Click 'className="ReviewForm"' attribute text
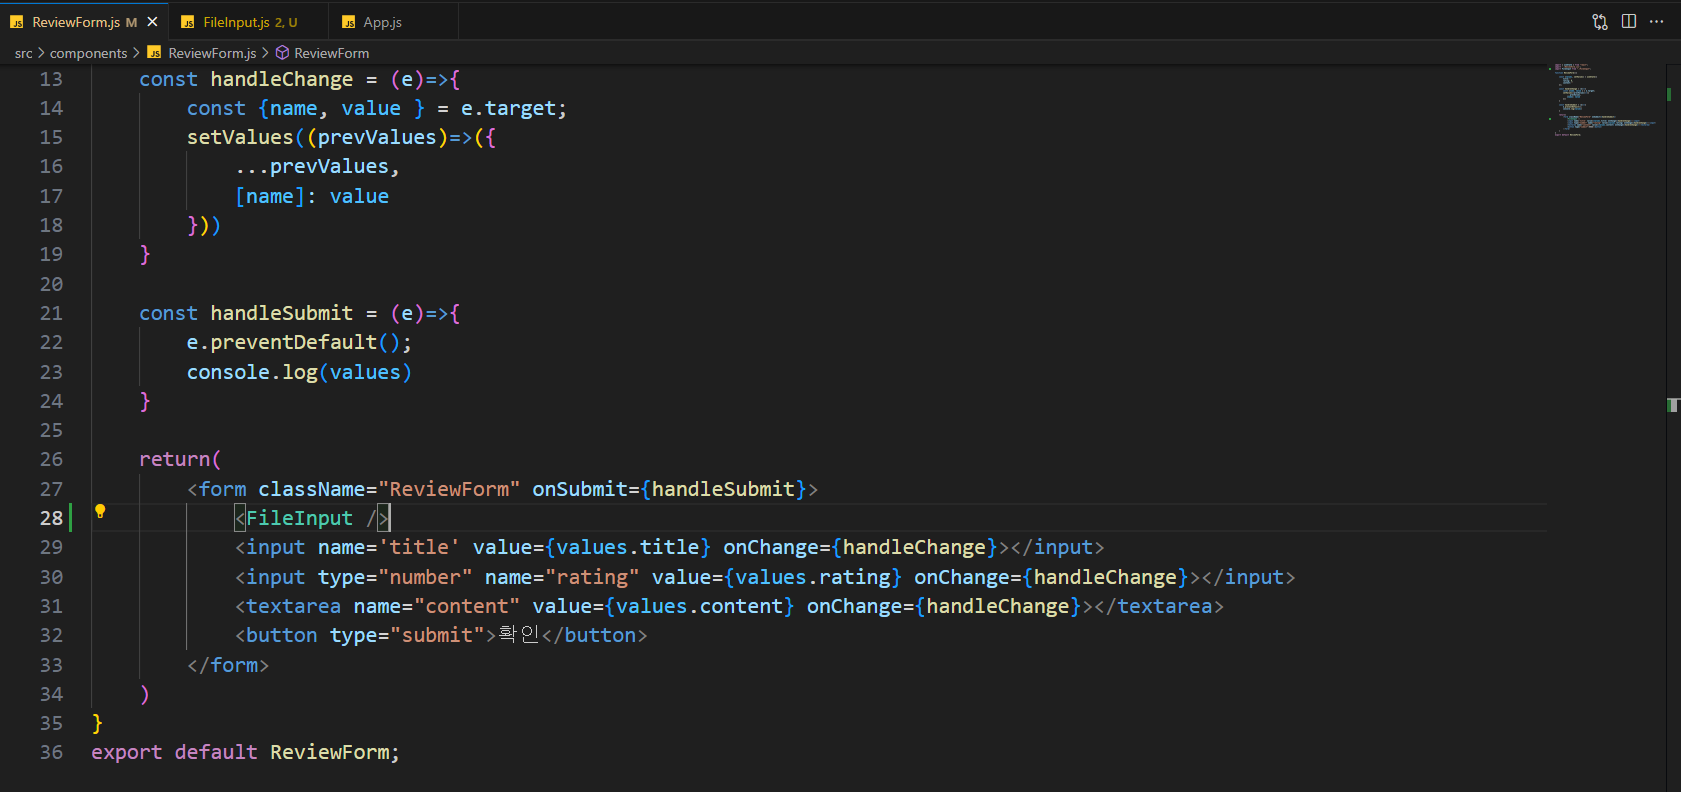This screenshot has width=1681, height=792. pos(389,489)
